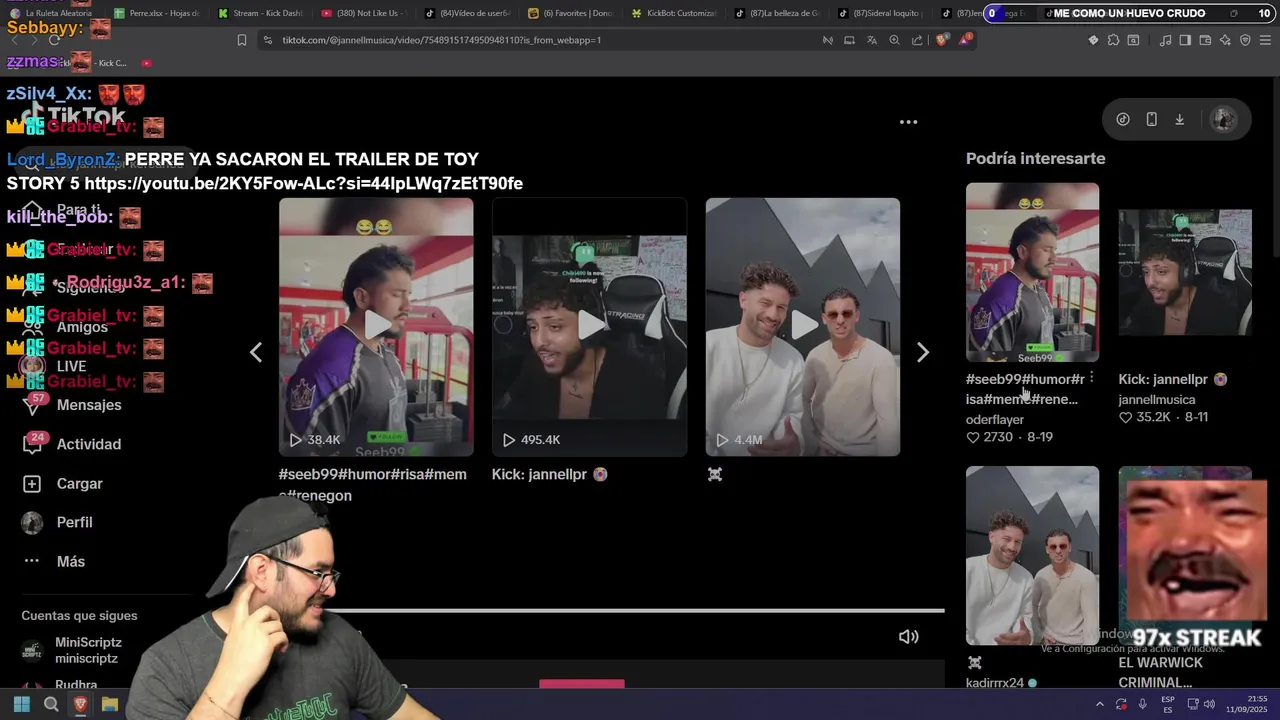This screenshot has width=1280, height=720.
Task: Open the Leo AI sparkle icon
Action: (1225, 40)
